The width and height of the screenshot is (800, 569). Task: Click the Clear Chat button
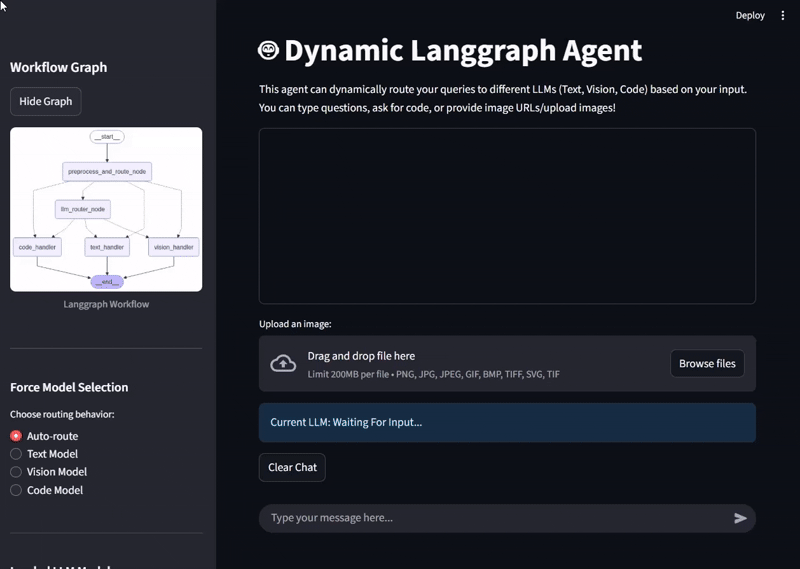click(292, 467)
